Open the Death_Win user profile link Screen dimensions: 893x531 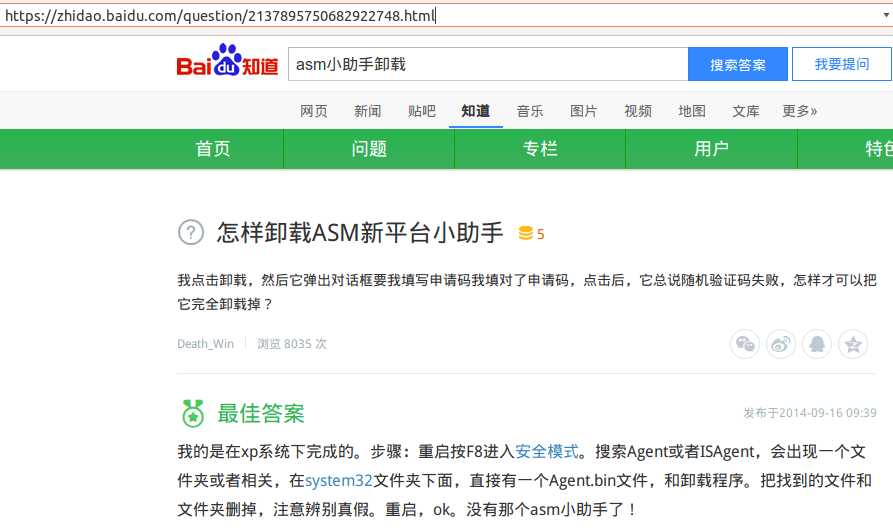(x=206, y=344)
